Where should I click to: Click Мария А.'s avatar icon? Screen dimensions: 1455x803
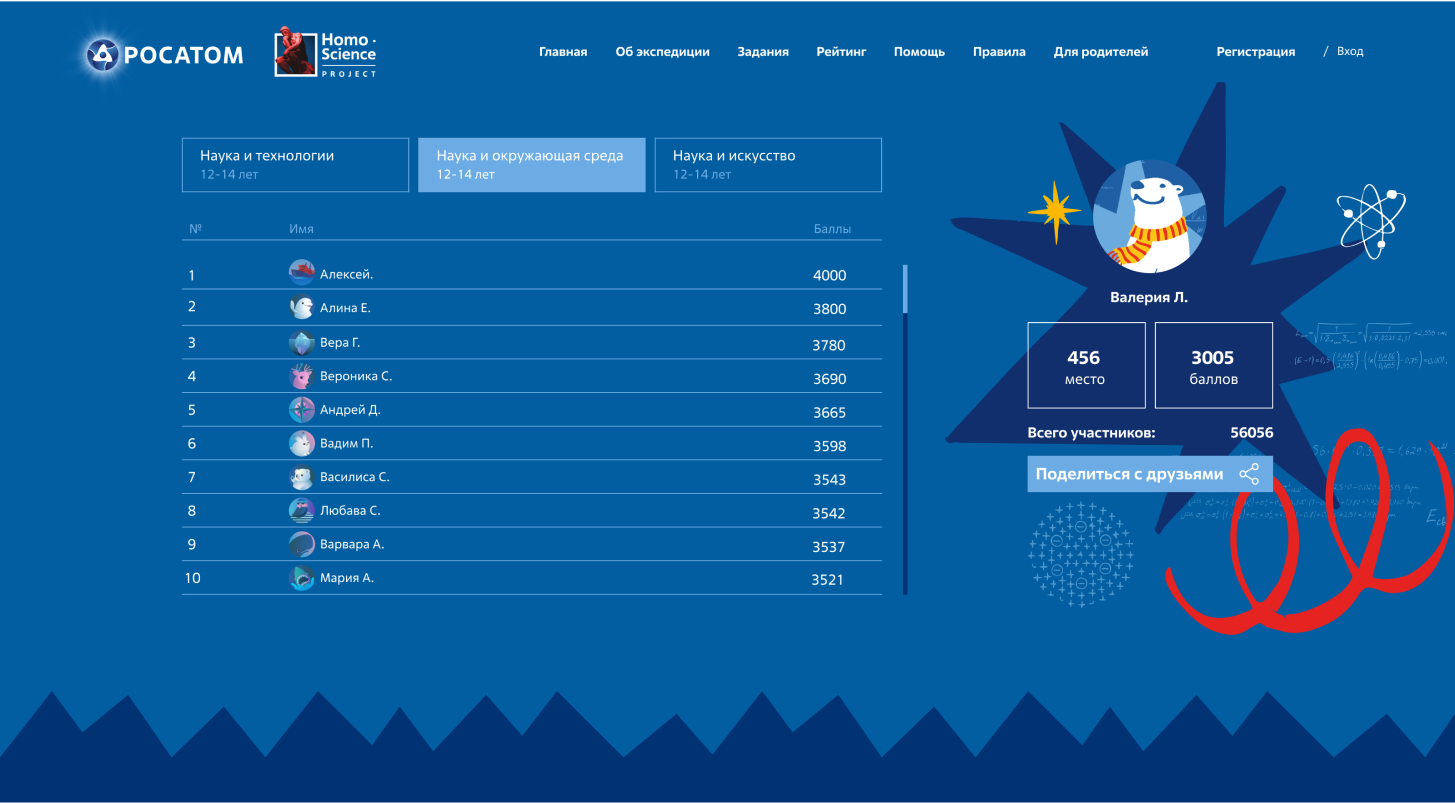point(302,578)
